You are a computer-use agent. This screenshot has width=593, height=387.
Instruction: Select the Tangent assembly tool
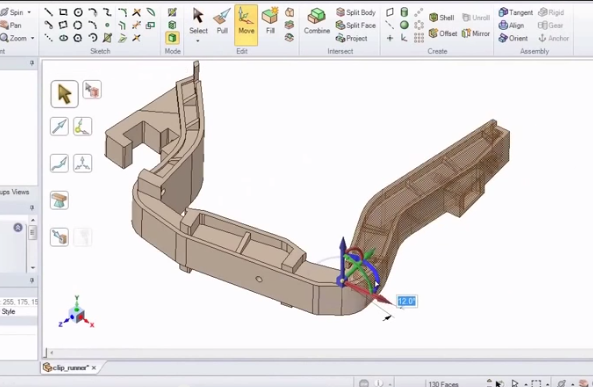pyautogui.click(x=515, y=12)
